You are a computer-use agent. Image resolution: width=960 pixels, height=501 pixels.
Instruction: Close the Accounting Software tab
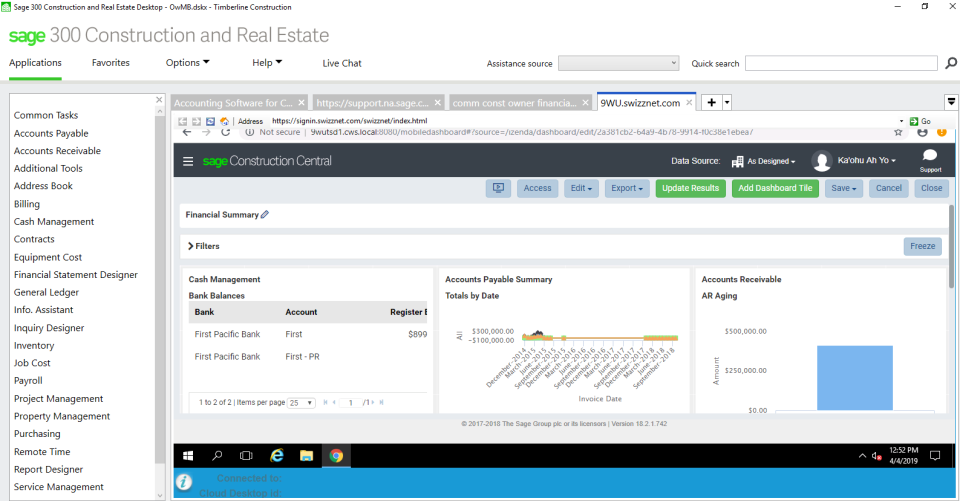click(301, 103)
